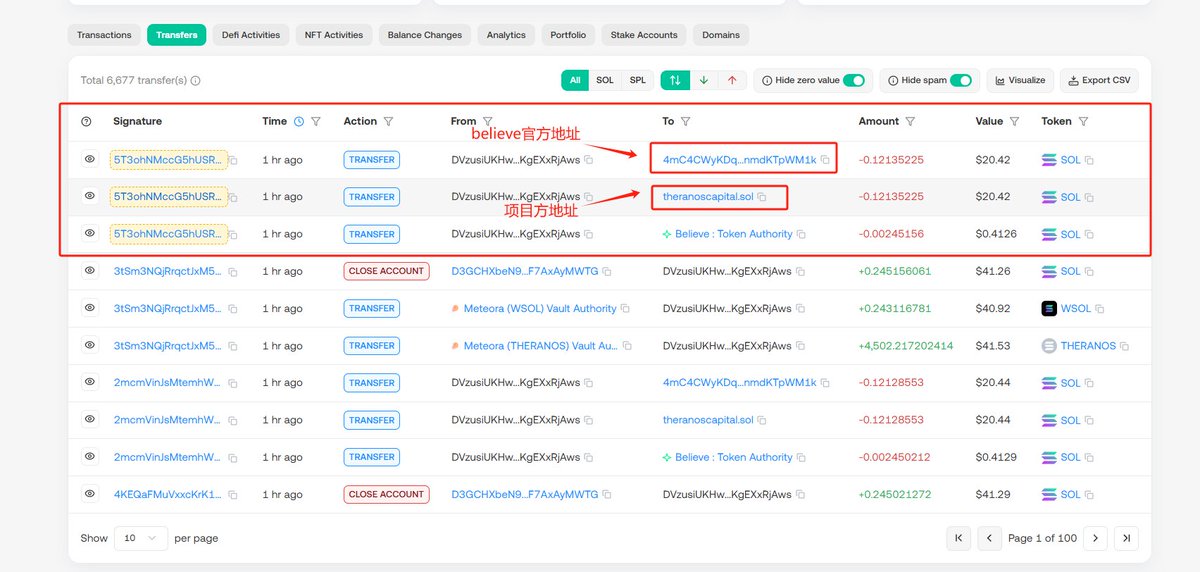The image size is (1200, 572).
Task: Click the Visualize button
Action: point(1020,80)
